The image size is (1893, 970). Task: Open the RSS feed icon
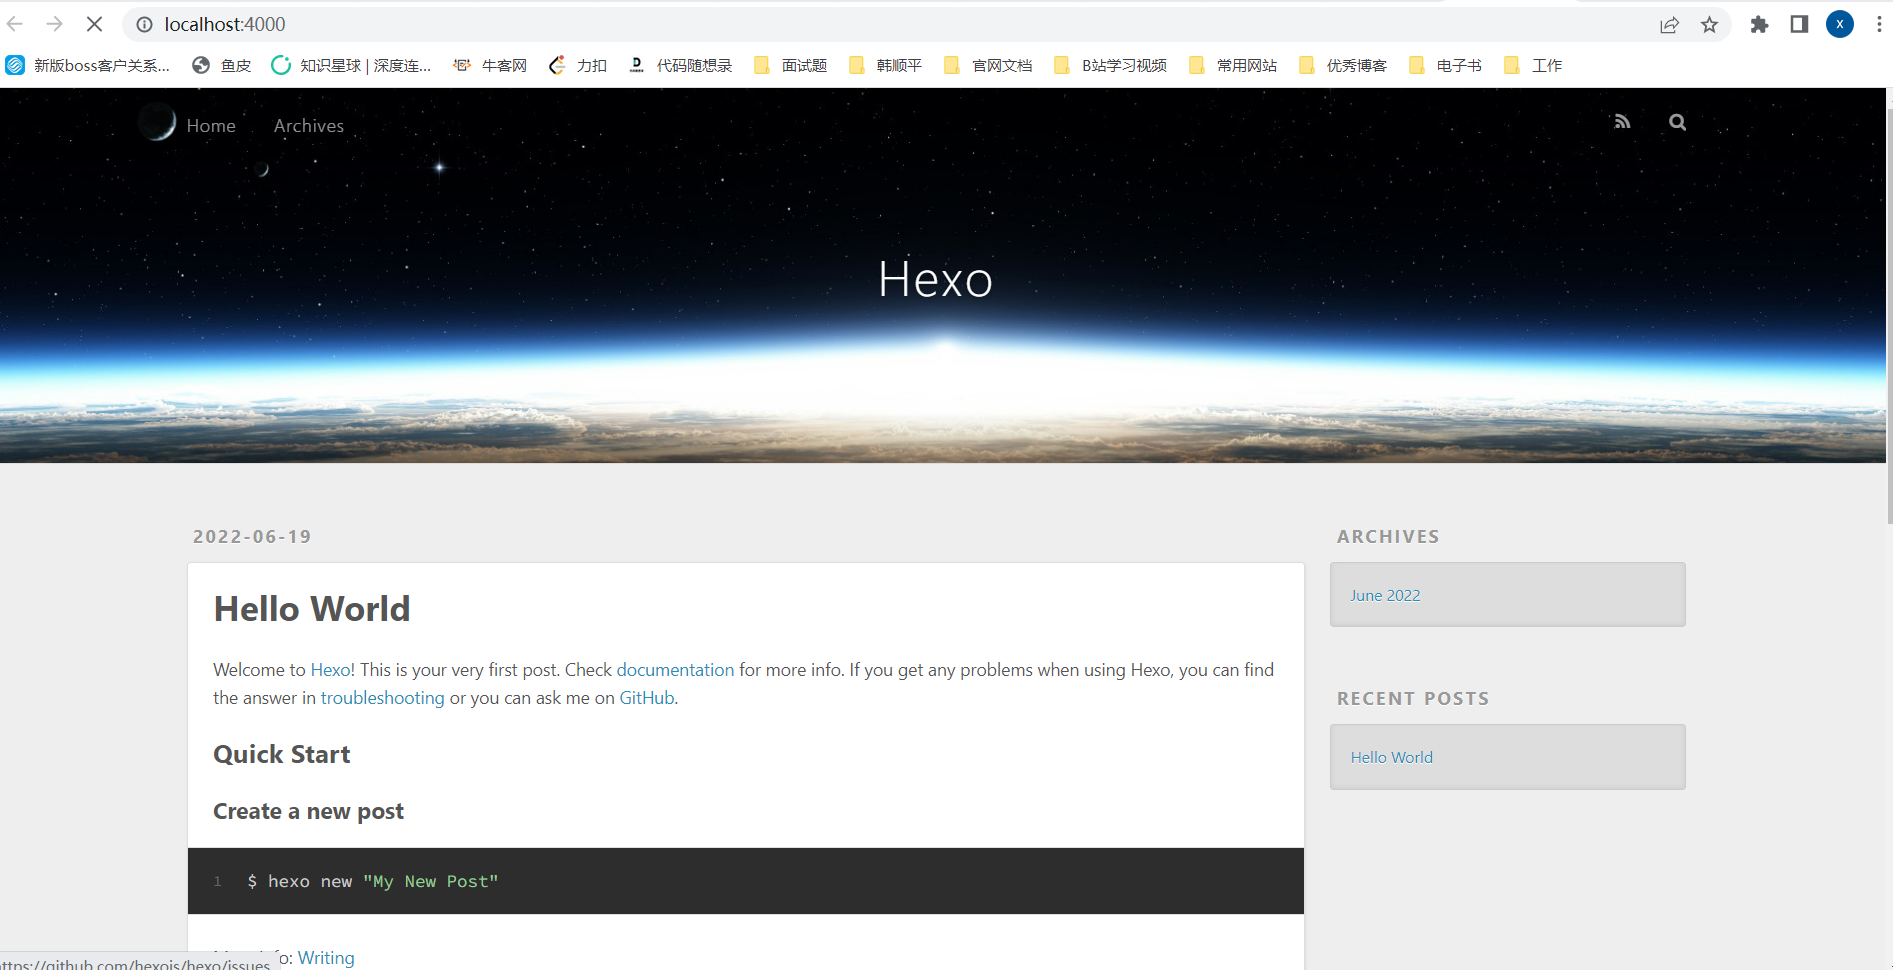[x=1622, y=121]
